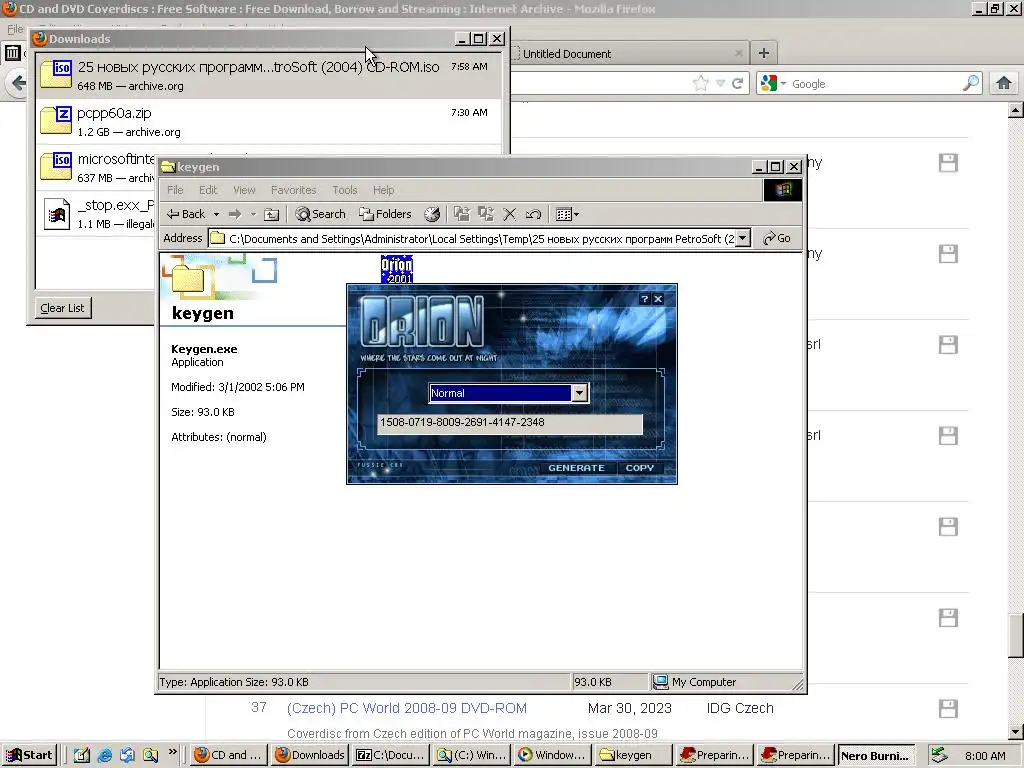This screenshot has width=1024, height=768.
Task: Open Back history dropdown arrow in Explorer
Action: 216,214
